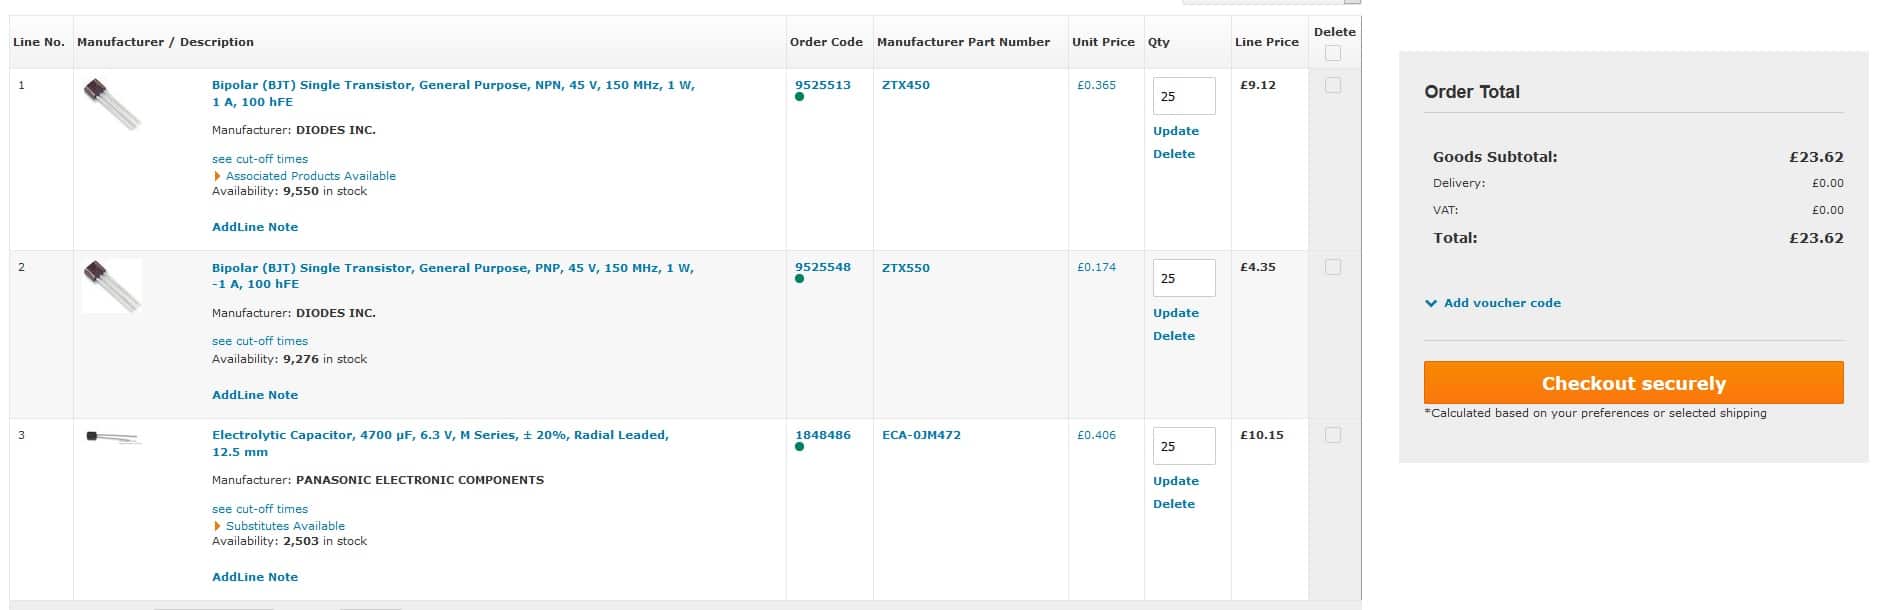The image size is (1886, 610).
Task: Click the unit price £0.365
Action: [x=1096, y=85]
